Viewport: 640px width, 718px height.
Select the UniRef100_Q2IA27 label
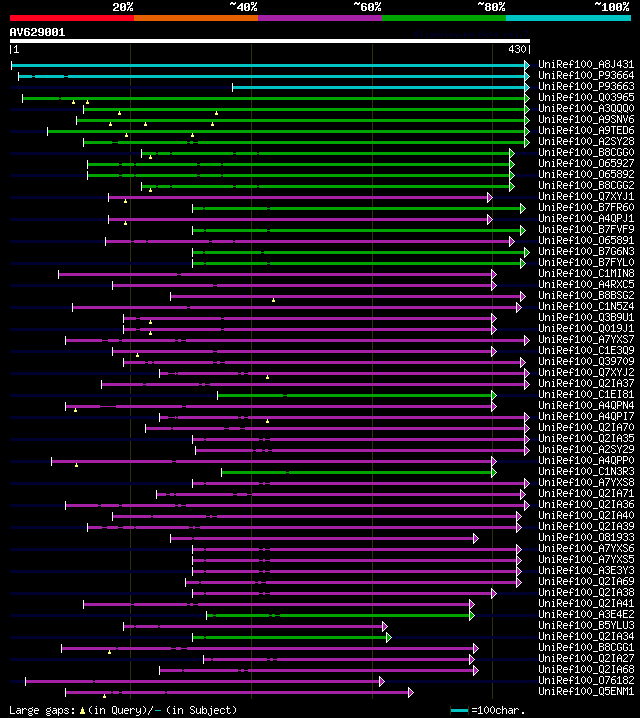[x=586, y=658]
